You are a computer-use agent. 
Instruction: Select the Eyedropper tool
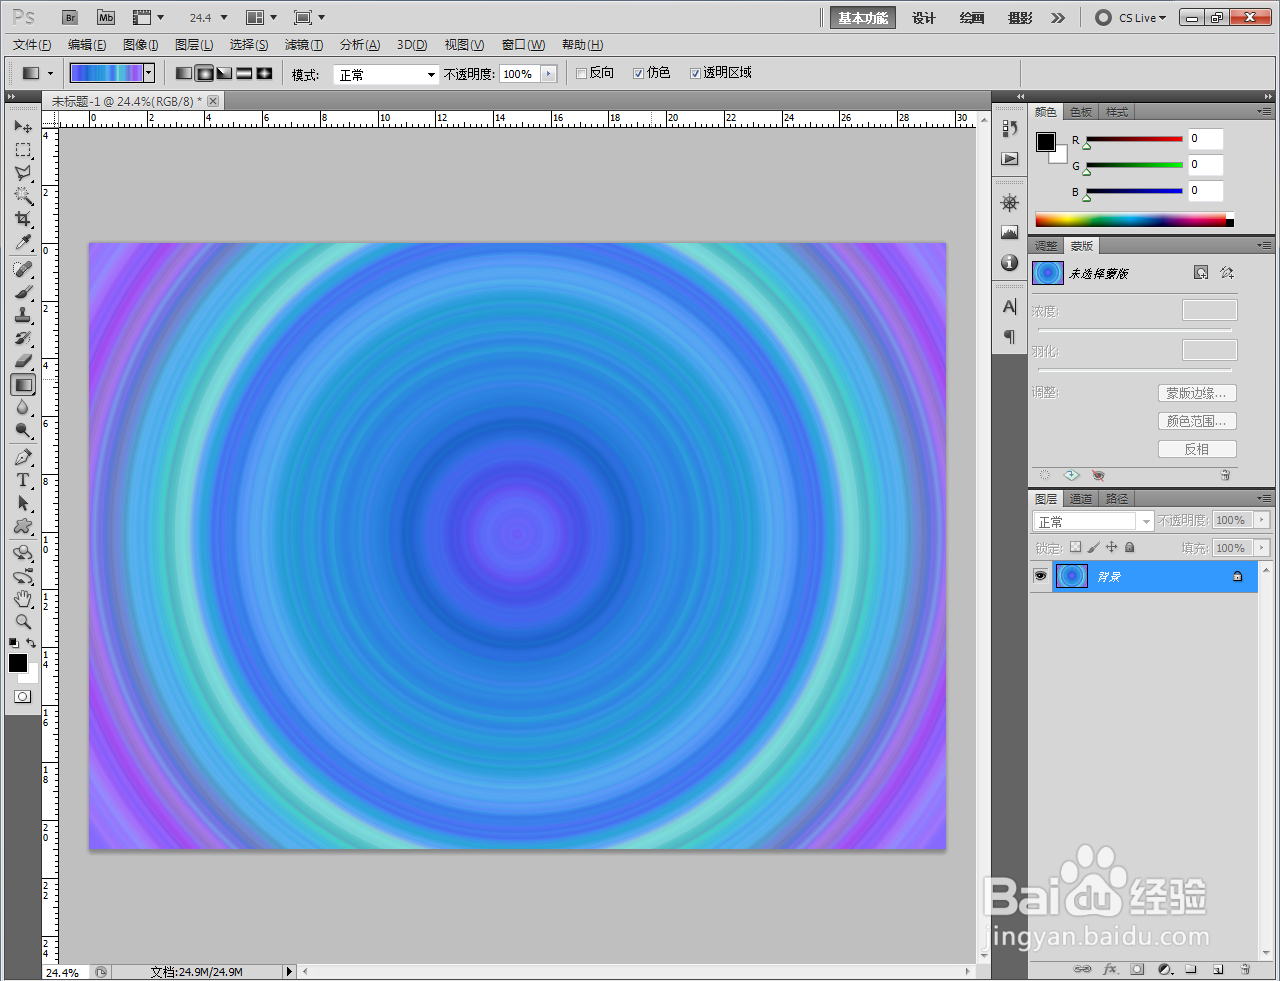point(23,242)
